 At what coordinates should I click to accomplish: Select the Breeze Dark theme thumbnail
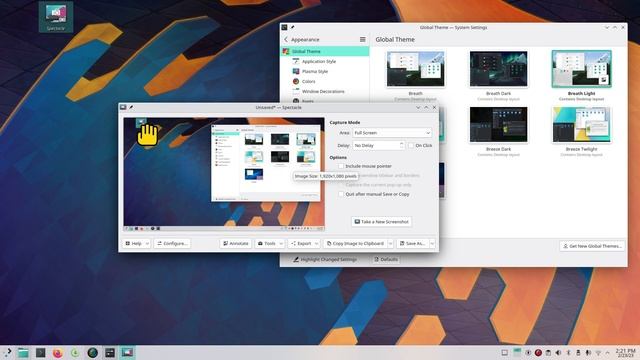[498, 124]
